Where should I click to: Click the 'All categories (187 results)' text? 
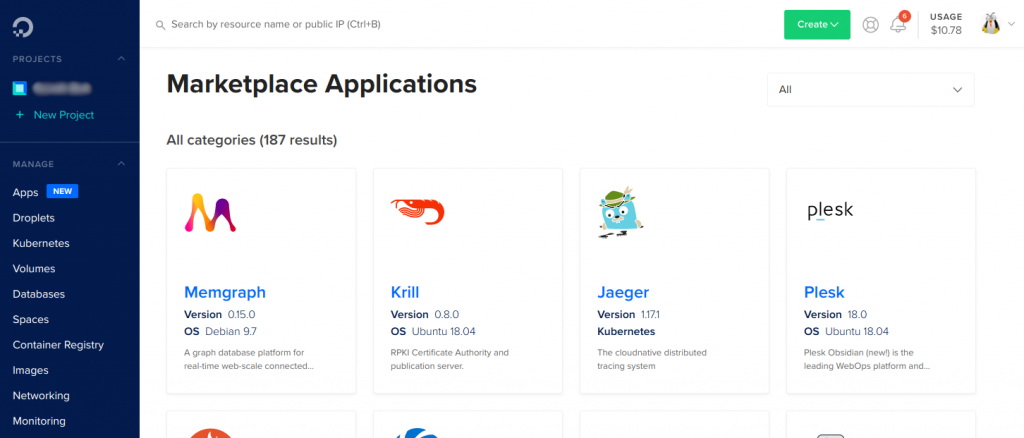tap(252, 140)
